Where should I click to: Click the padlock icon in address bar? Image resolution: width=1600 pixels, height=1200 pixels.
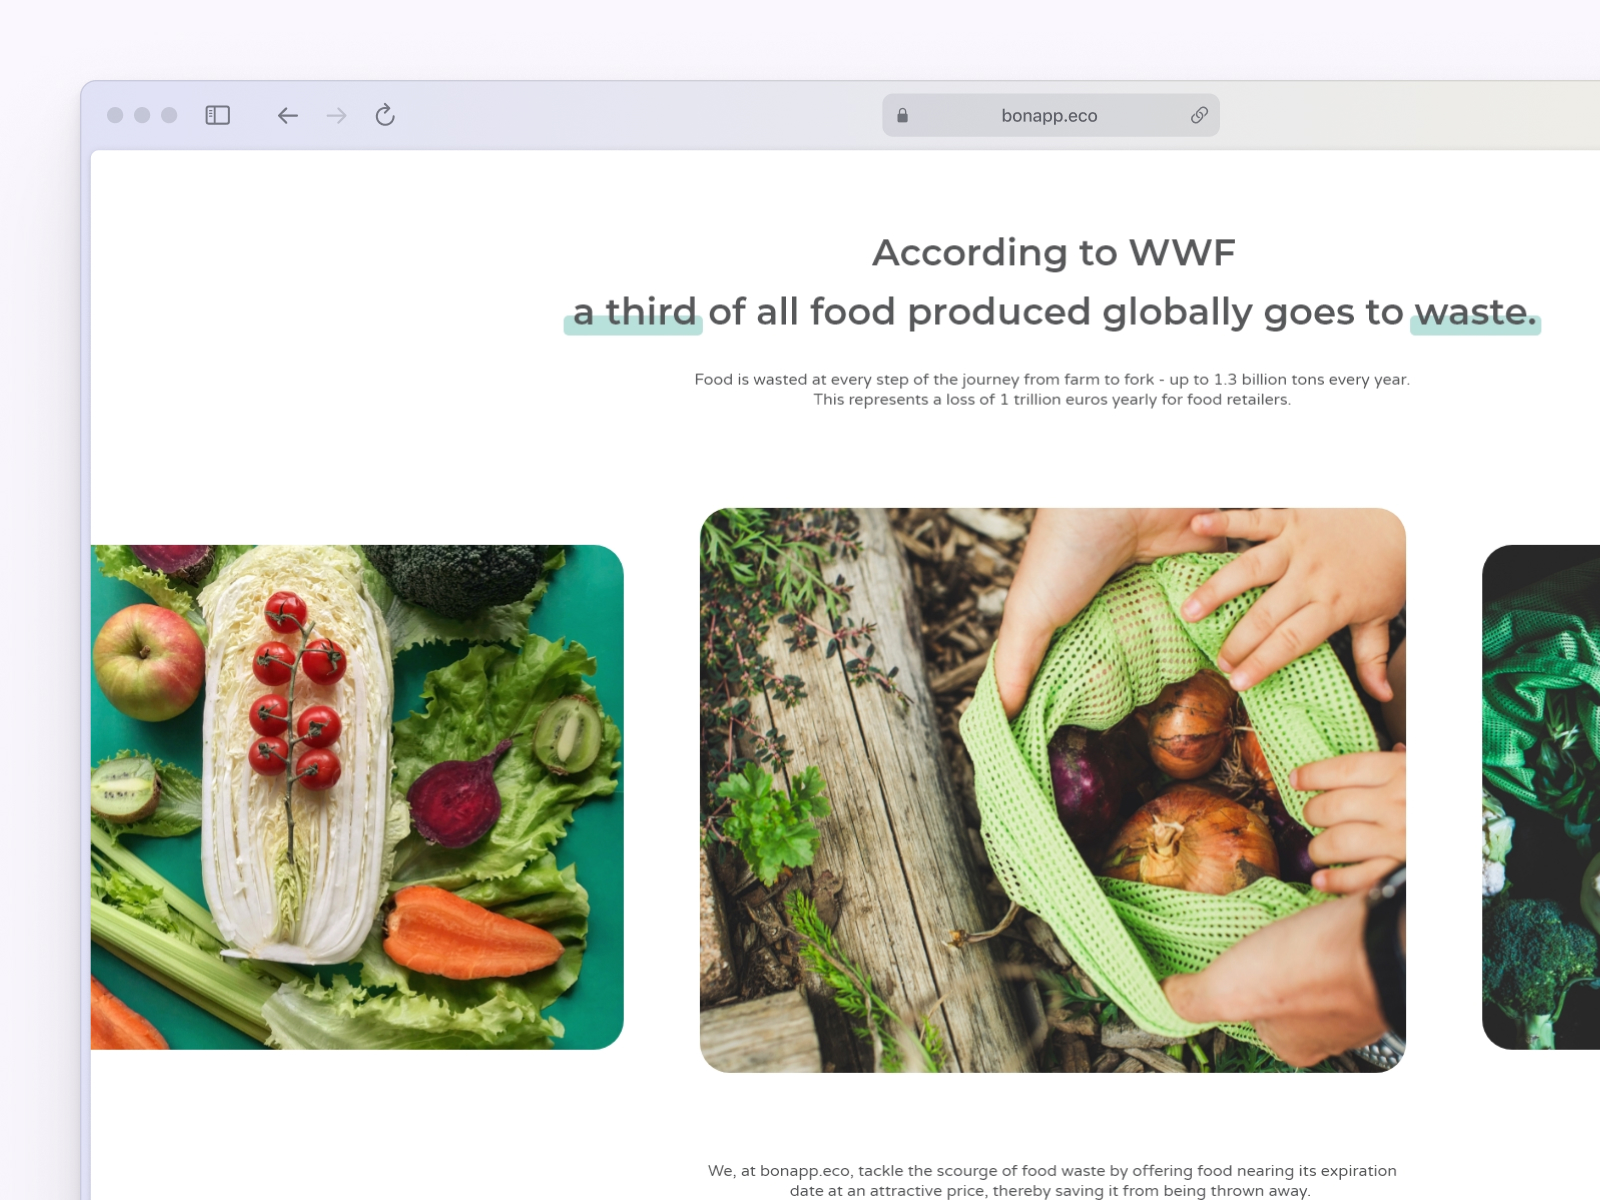(902, 115)
